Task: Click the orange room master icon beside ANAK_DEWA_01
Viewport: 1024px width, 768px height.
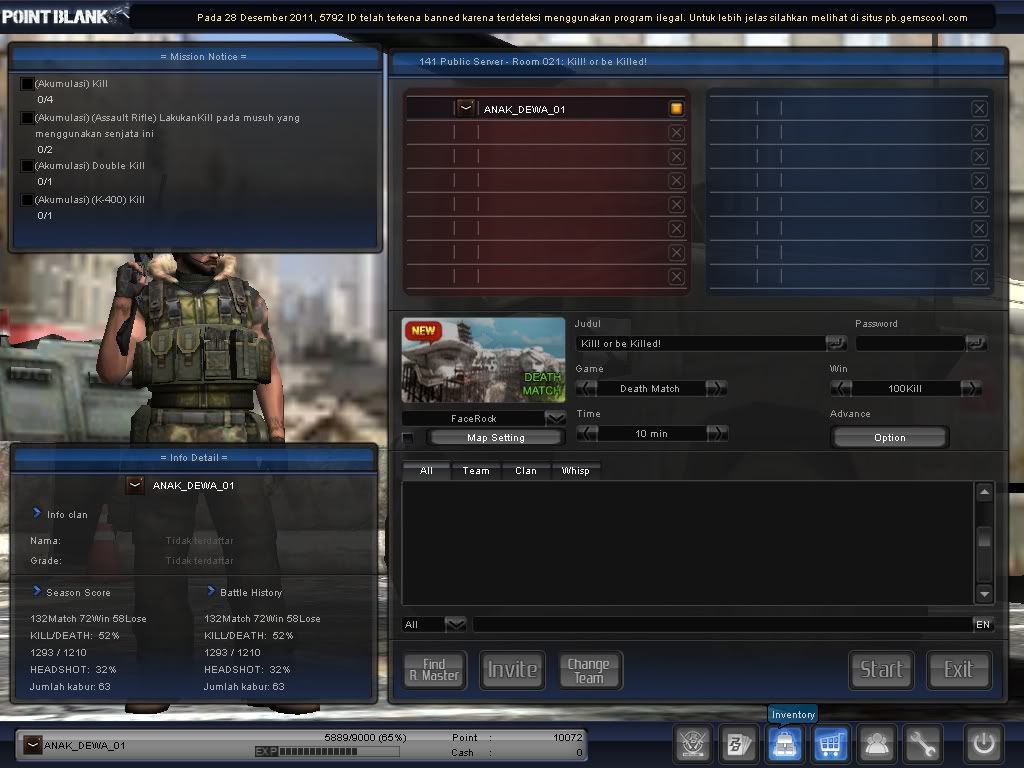Action: (x=677, y=108)
